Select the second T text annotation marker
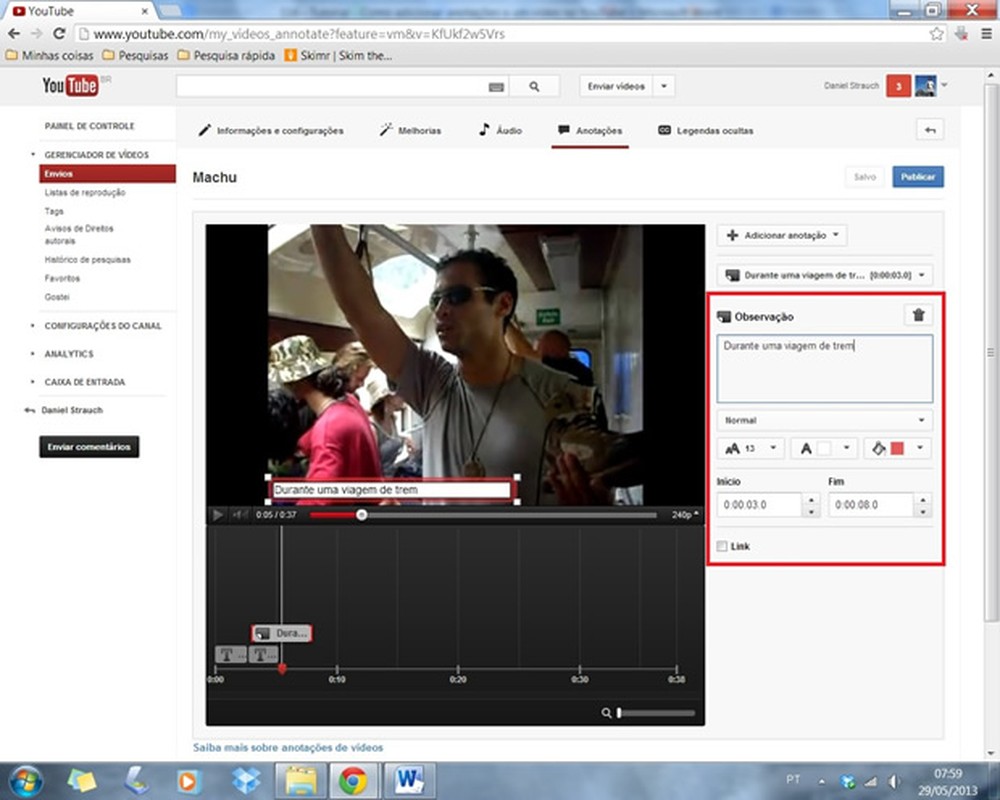This screenshot has height=800, width=1000. 263,654
